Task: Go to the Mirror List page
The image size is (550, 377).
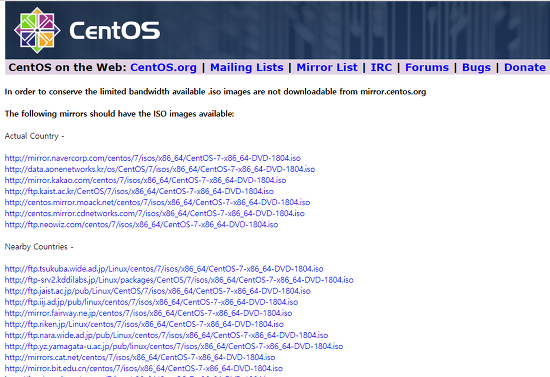Action: pos(327,67)
